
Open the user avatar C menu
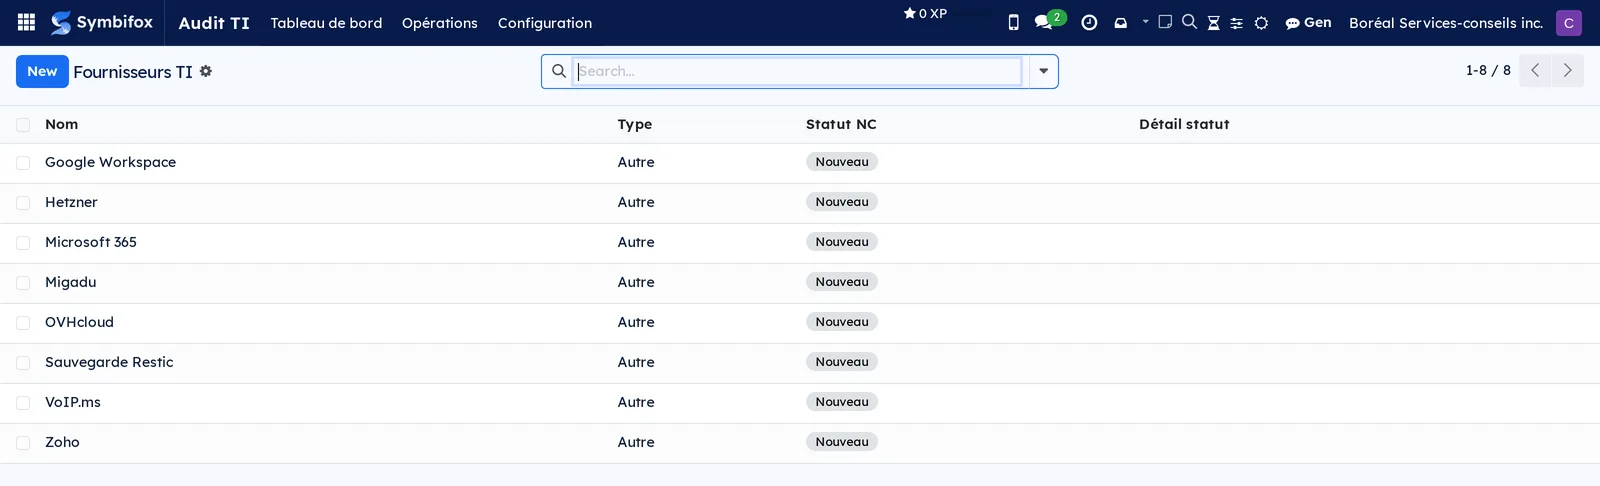pyautogui.click(x=1569, y=22)
